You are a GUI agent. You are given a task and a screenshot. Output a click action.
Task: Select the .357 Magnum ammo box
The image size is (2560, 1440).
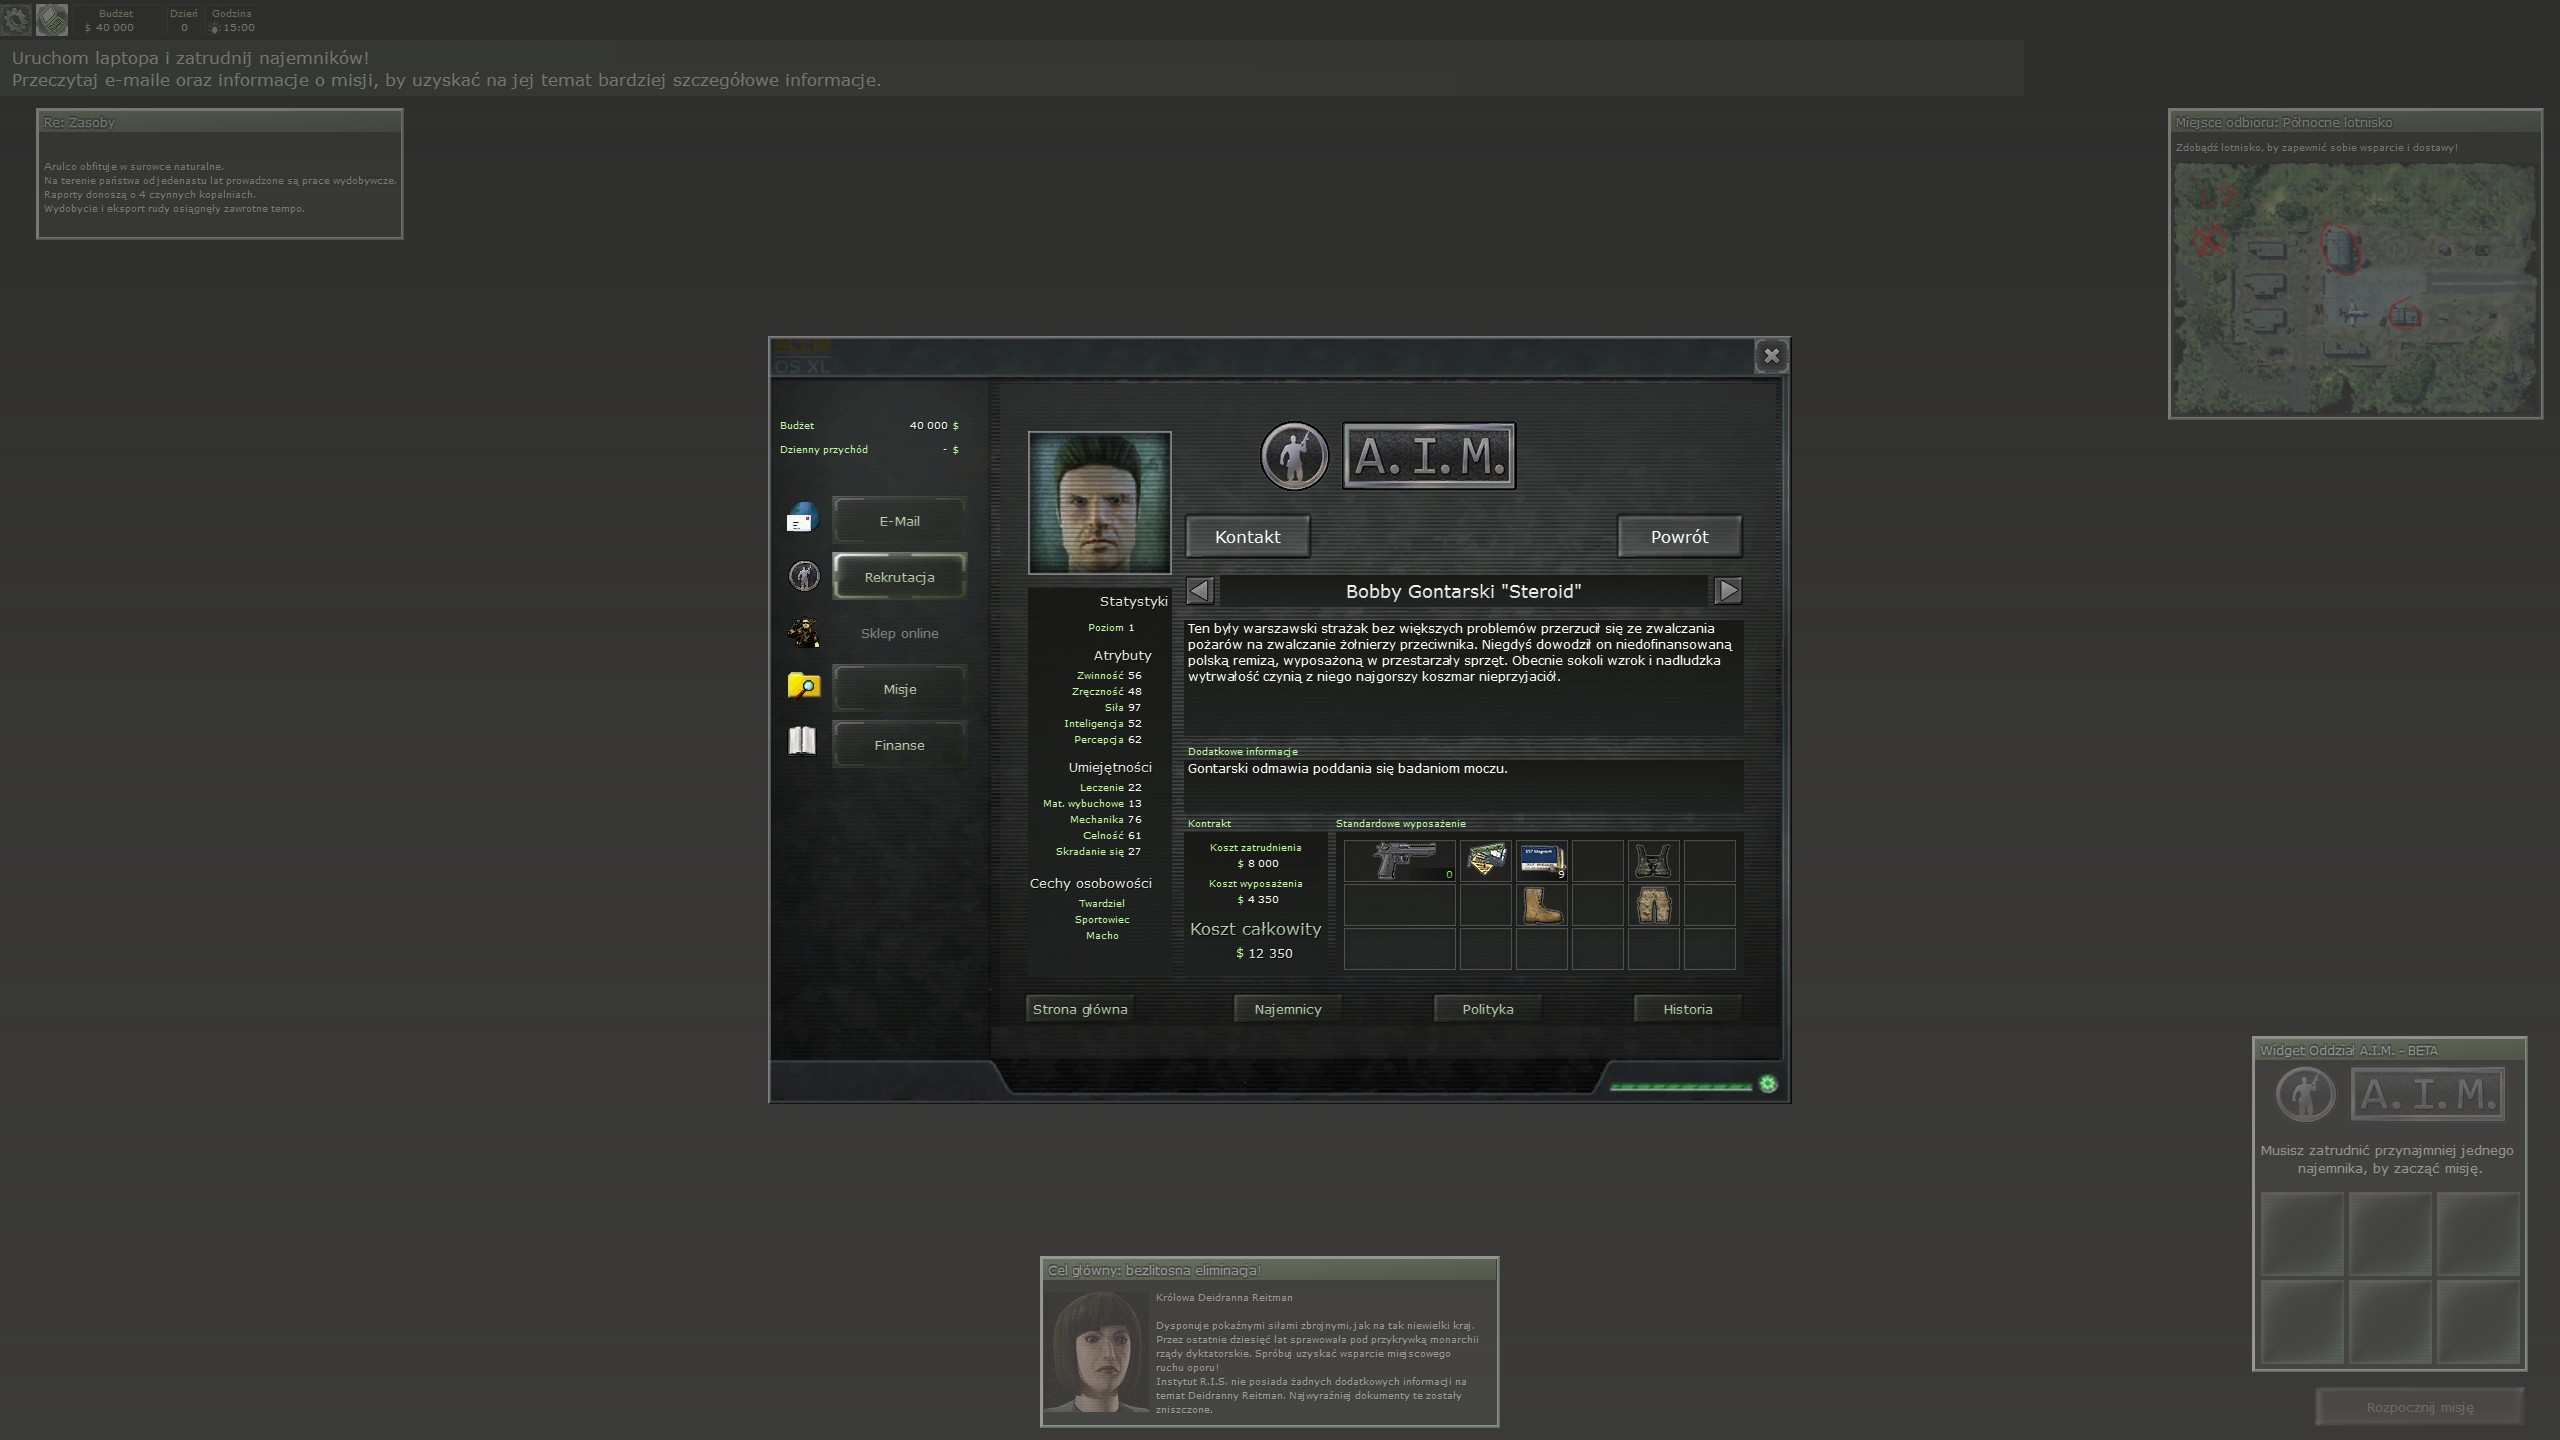[x=1541, y=860]
